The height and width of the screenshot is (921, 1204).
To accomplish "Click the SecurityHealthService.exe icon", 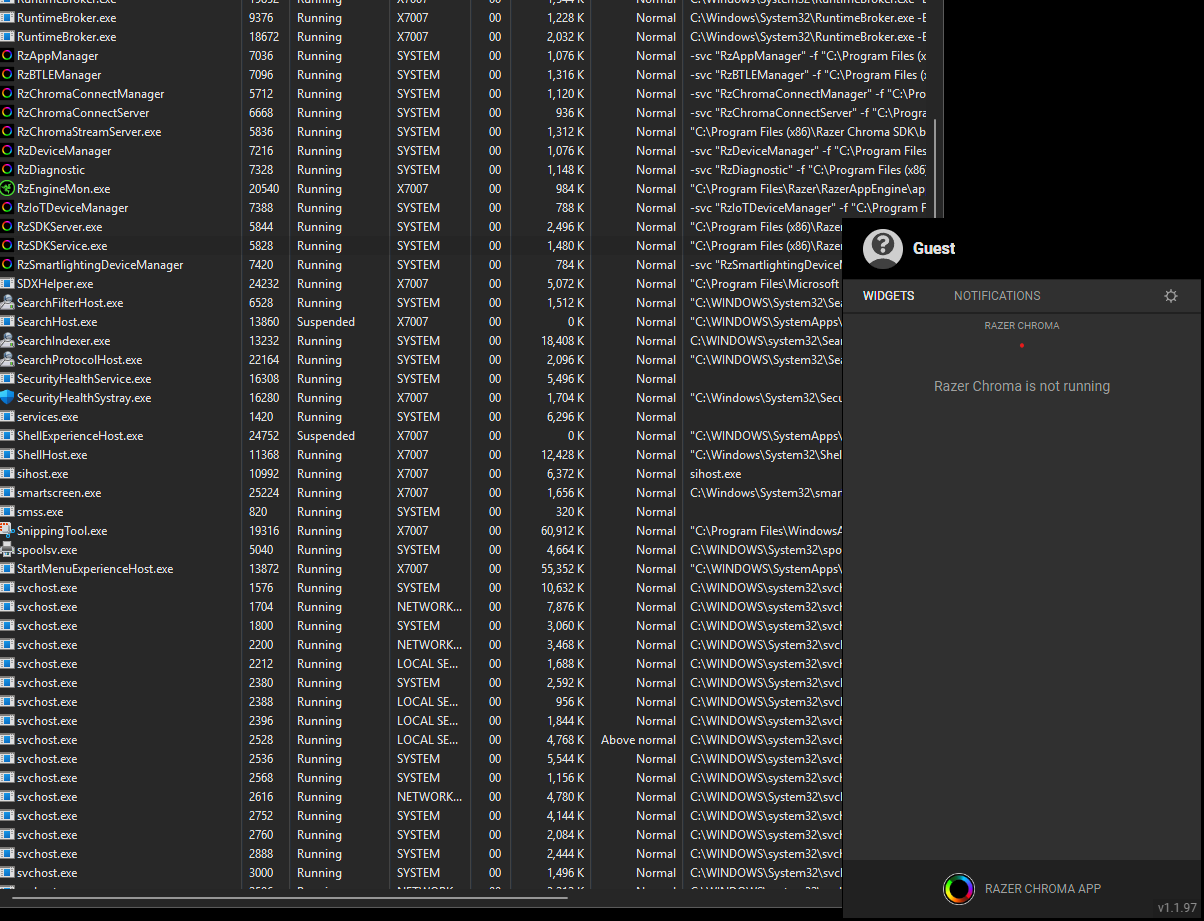I will tap(8, 379).
